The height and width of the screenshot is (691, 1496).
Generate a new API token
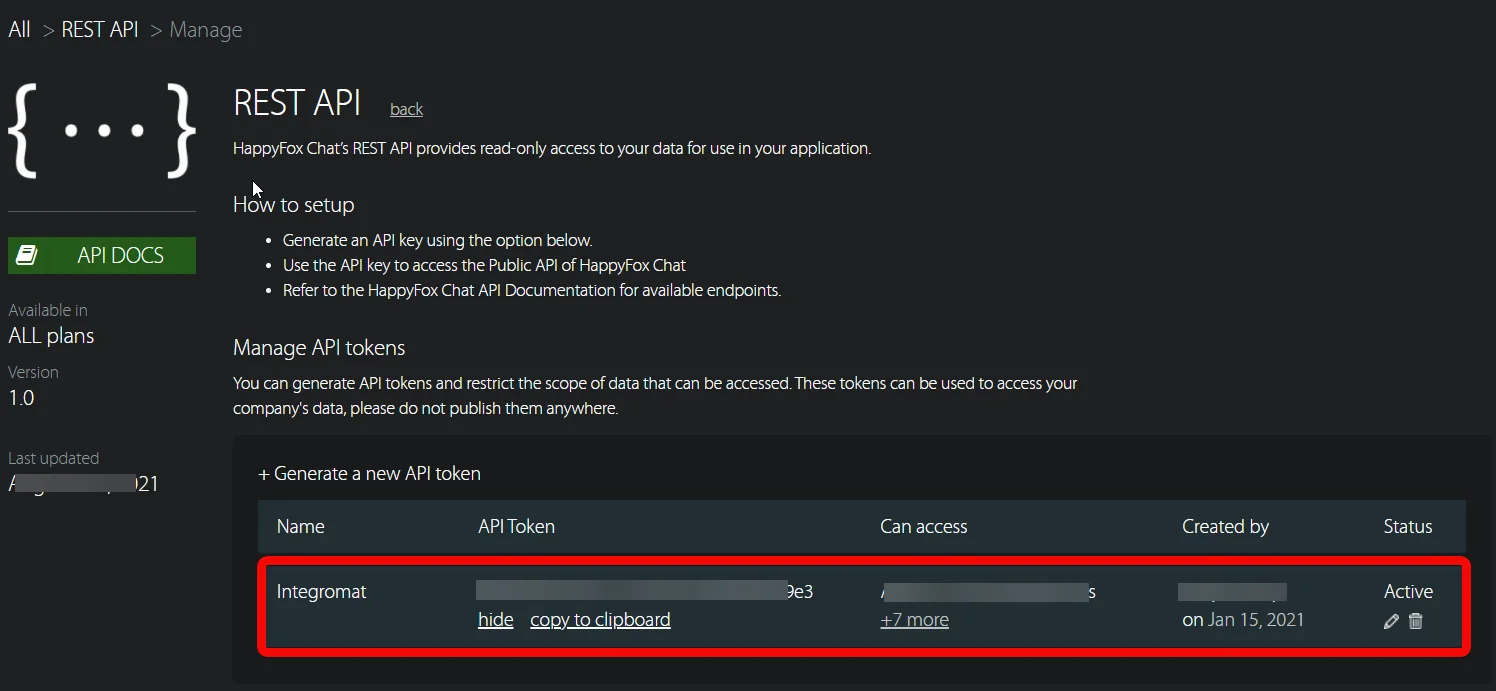pos(369,473)
